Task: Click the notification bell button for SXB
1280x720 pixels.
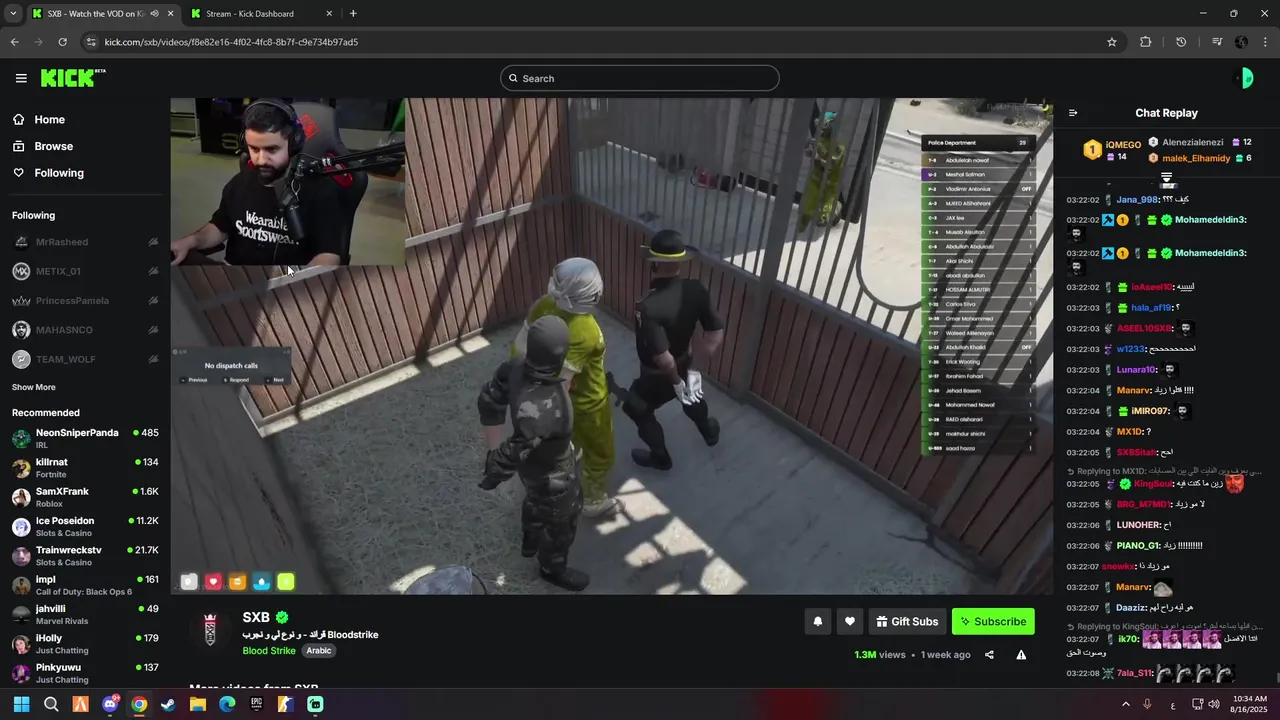Action: [x=817, y=621]
